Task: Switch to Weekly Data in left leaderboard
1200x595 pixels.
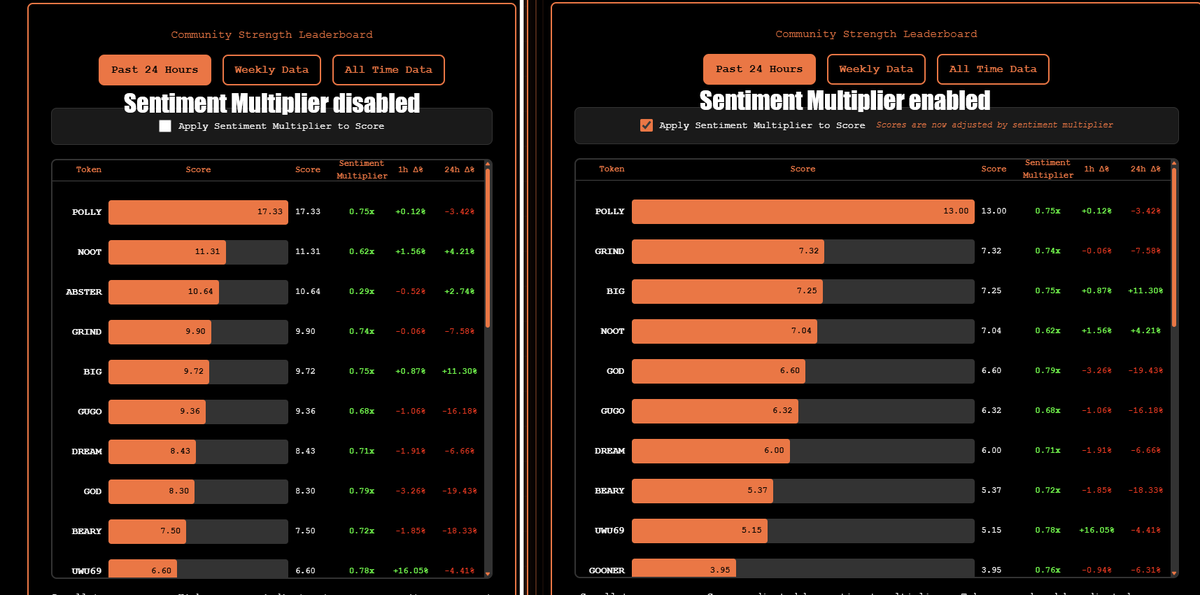Action: [x=272, y=70]
